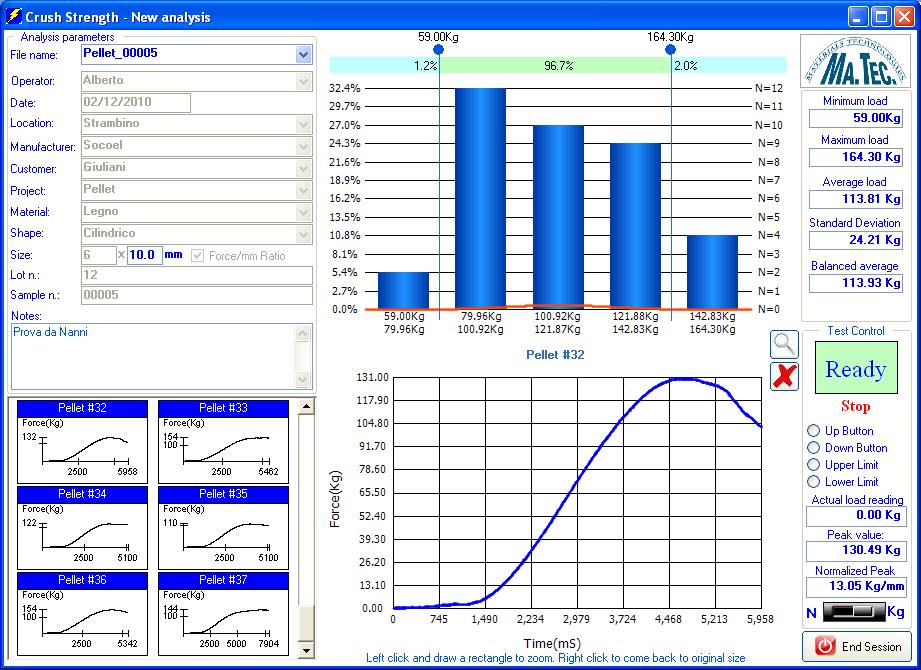
Task: Toggle the N/Kg unit switch
Action: [x=853, y=611]
